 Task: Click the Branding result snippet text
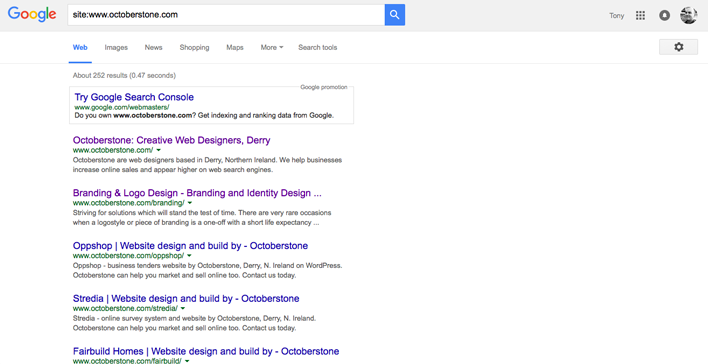(202, 218)
